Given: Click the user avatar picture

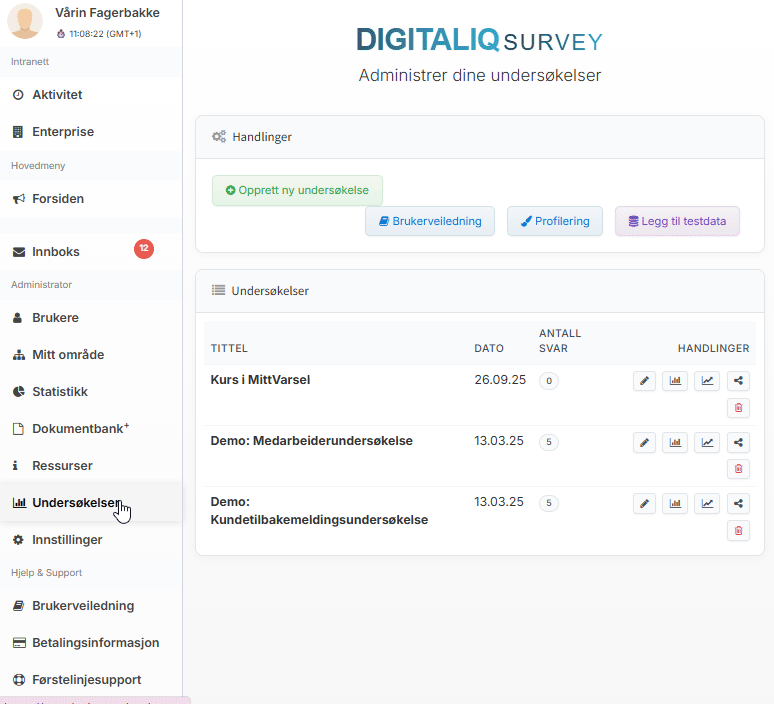Looking at the screenshot, I should 25,22.
